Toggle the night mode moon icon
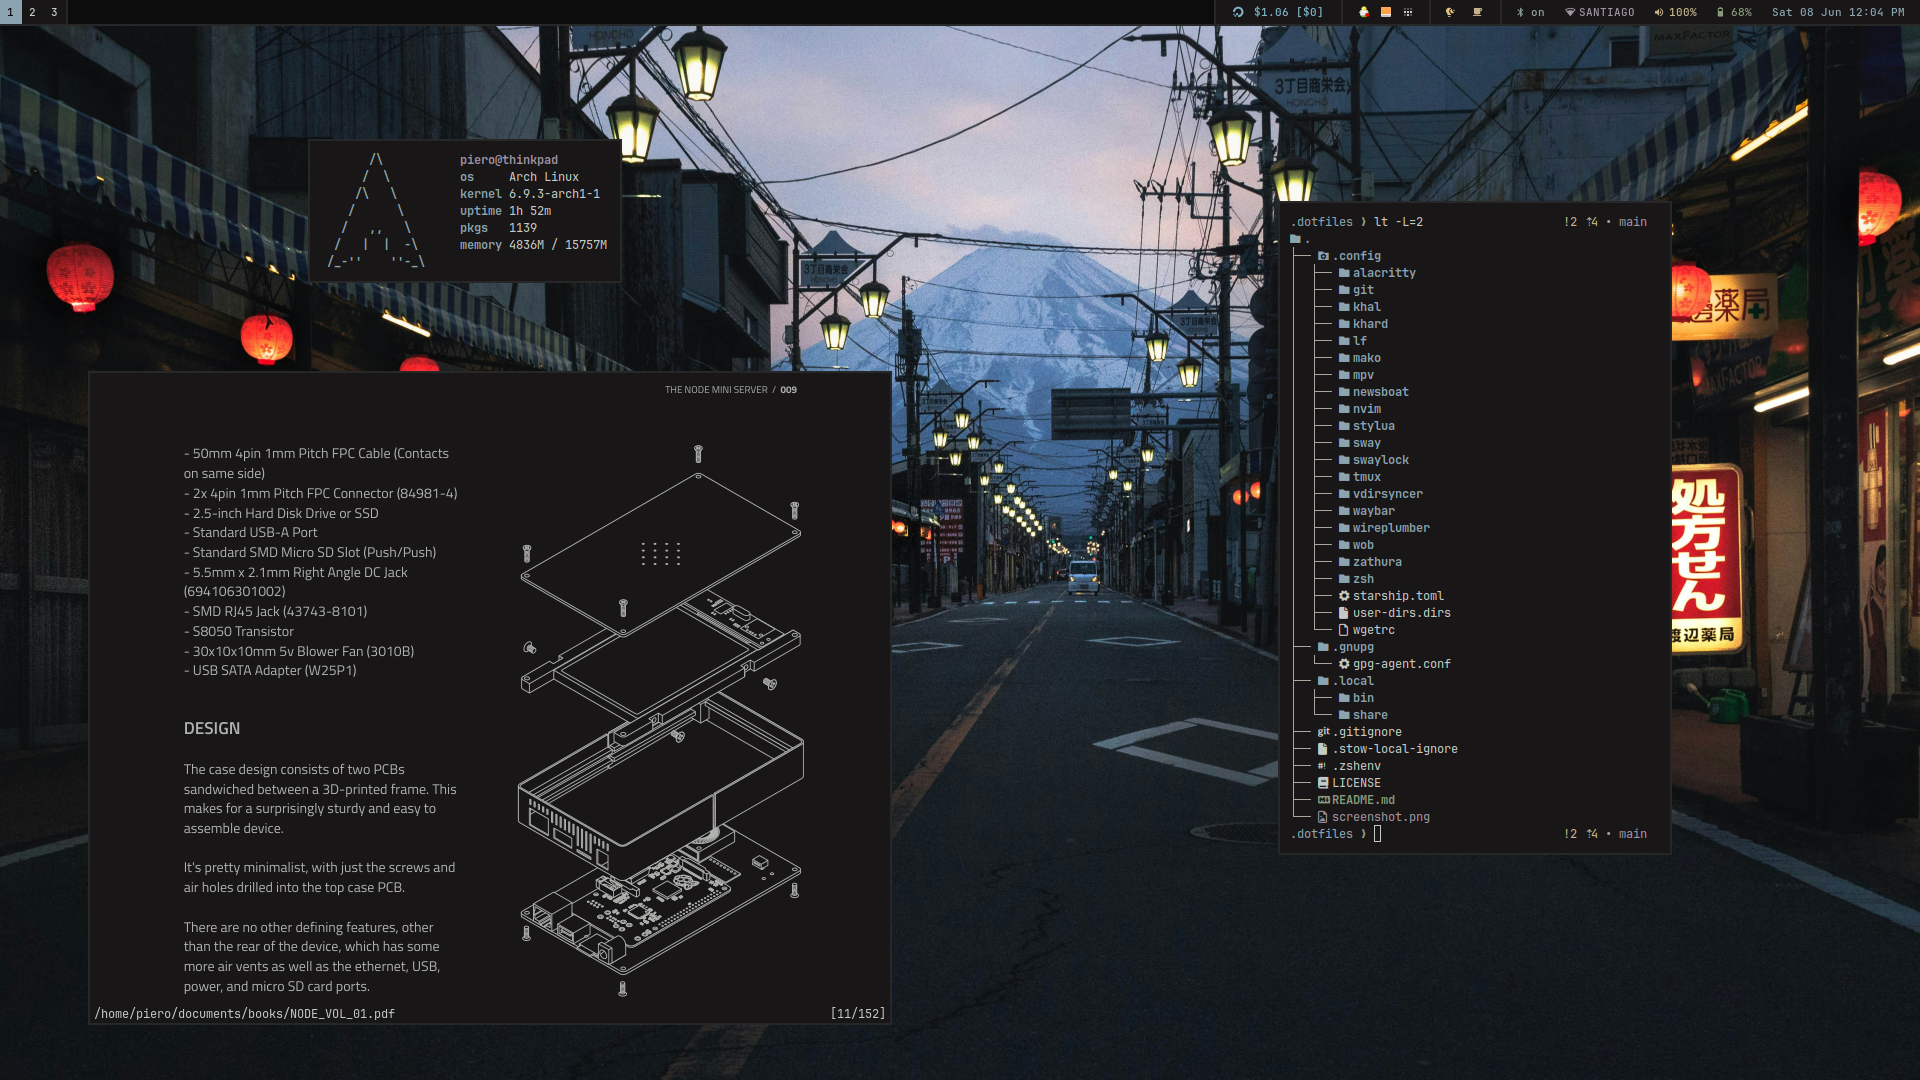The width and height of the screenshot is (1920, 1080). pyautogui.click(x=1450, y=12)
